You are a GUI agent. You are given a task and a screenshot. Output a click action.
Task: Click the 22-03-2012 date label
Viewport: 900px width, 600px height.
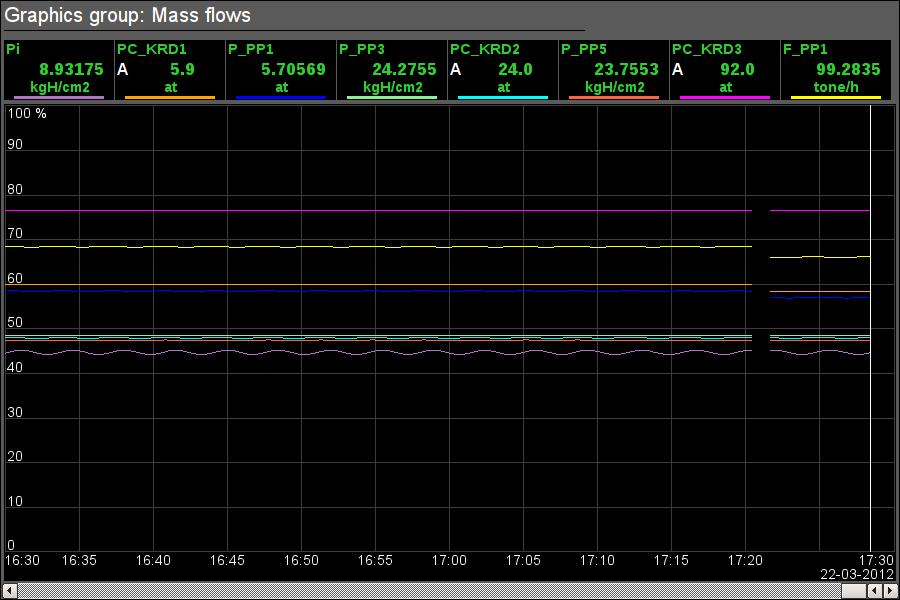(856, 574)
